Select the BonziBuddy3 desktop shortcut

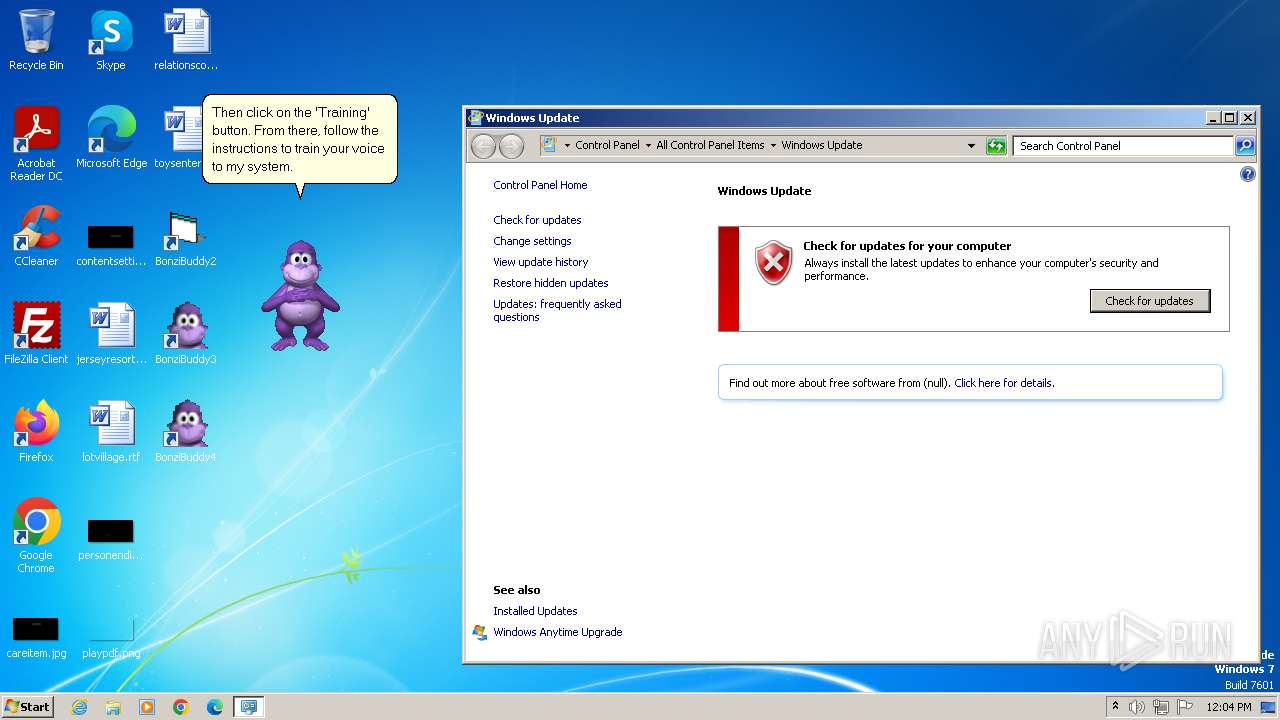pos(186,334)
